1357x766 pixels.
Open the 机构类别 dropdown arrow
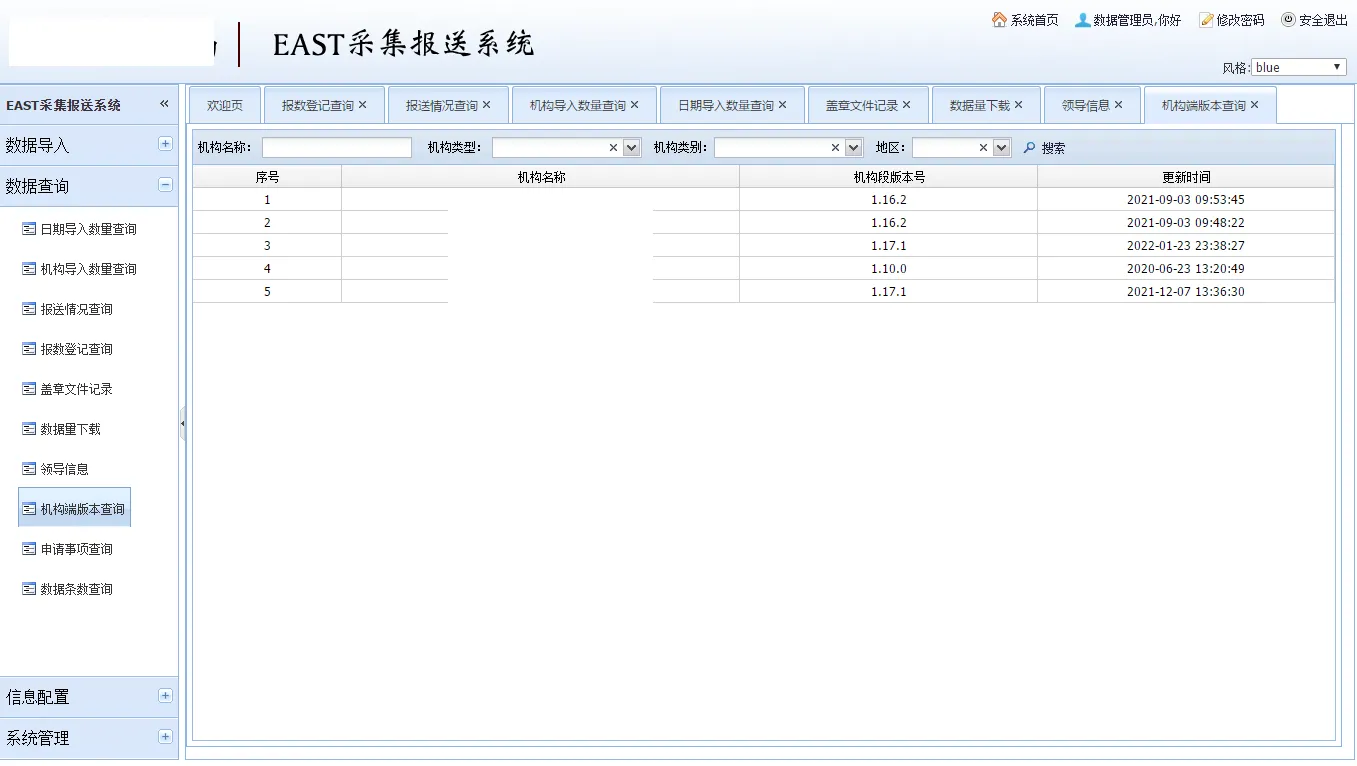click(853, 148)
